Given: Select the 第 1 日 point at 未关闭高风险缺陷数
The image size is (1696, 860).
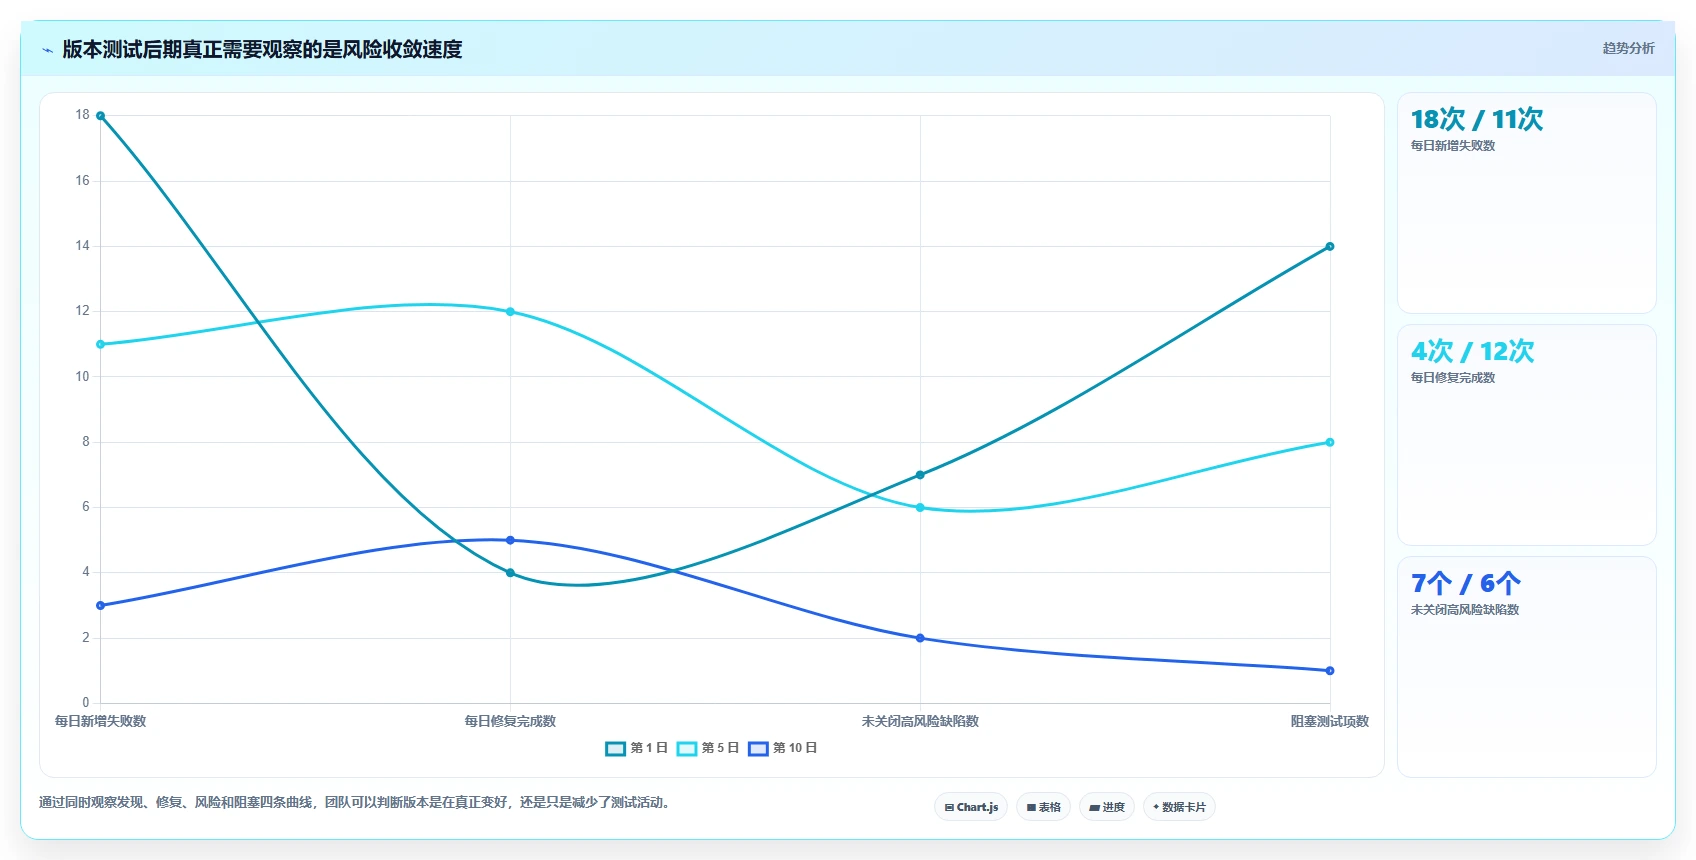Looking at the screenshot, I should point(920,475).
